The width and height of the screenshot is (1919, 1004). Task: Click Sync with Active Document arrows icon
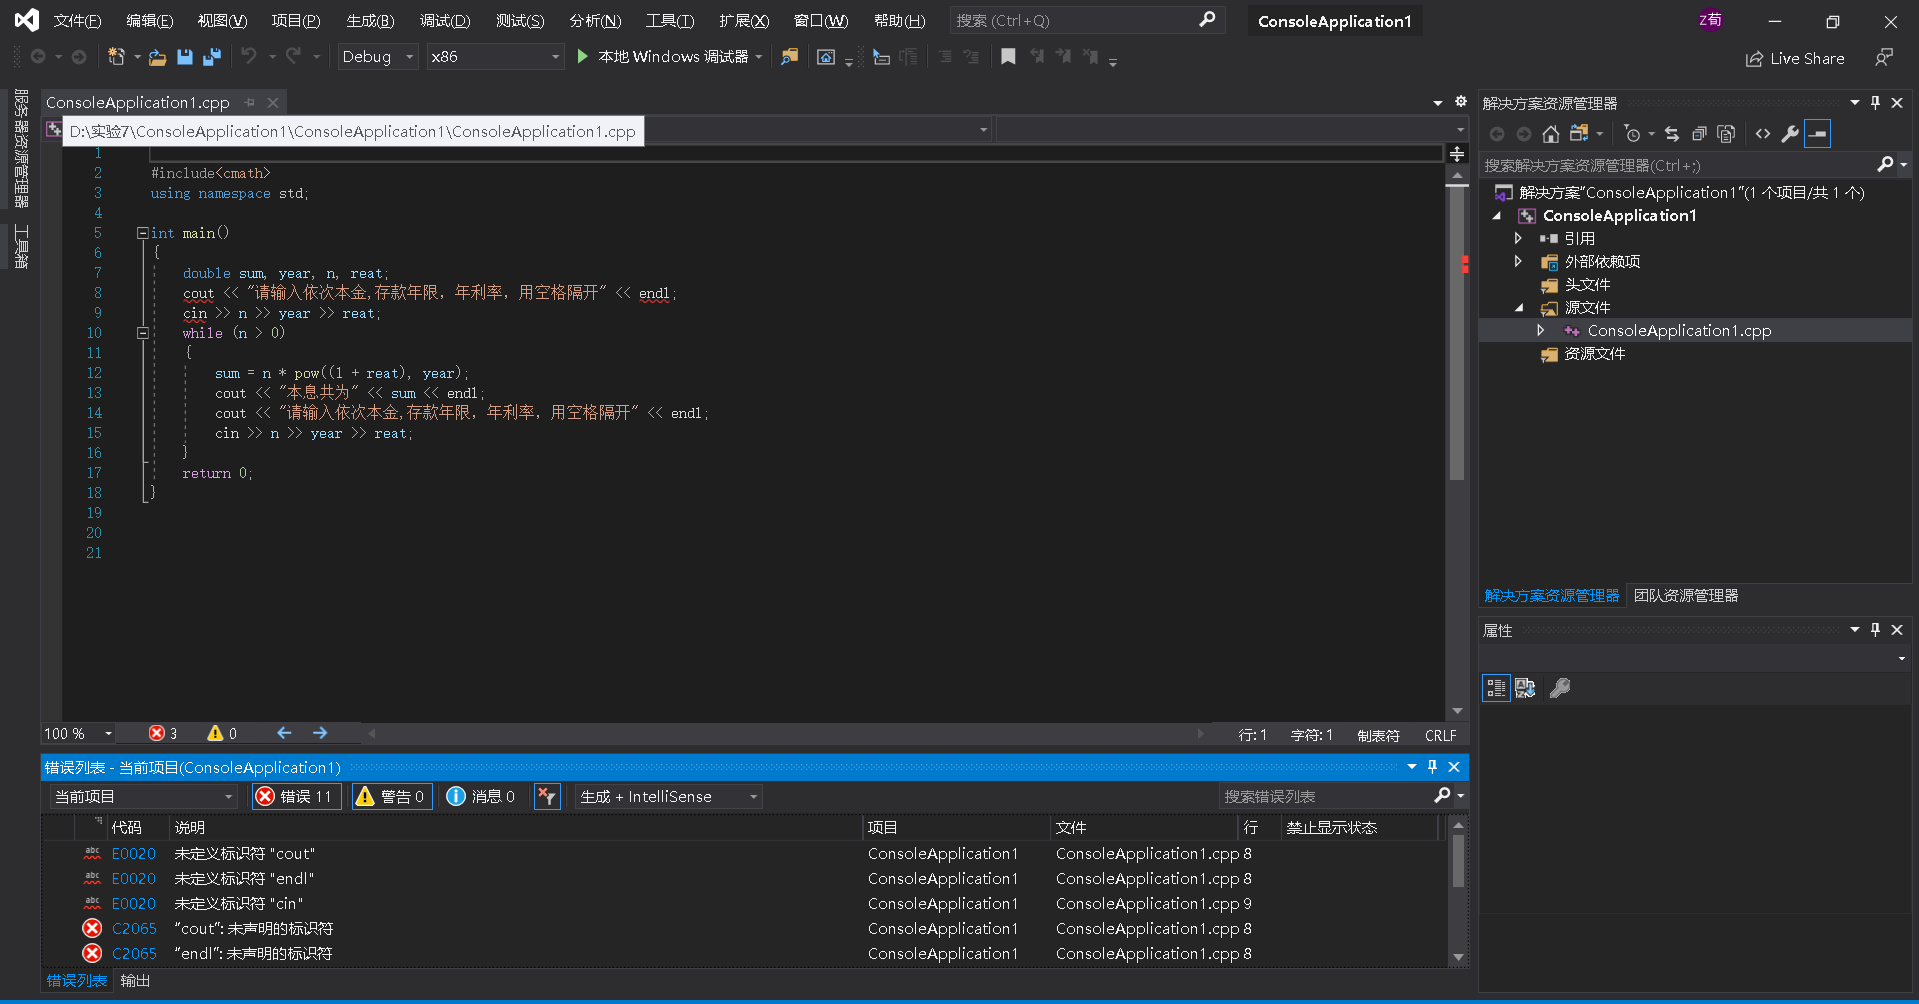click(1672, 134)
